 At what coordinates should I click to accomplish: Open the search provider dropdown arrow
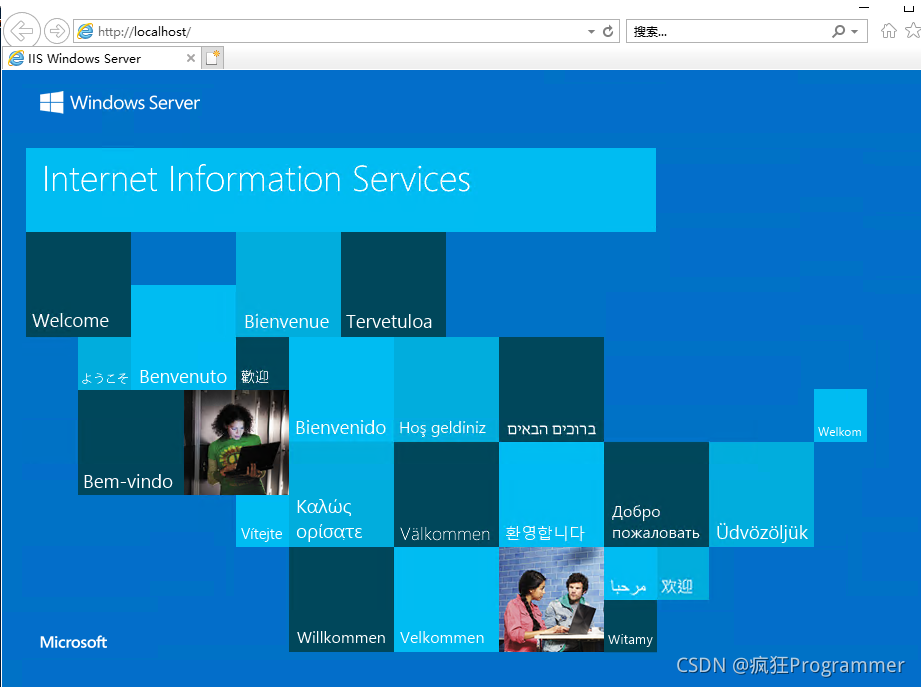coord(854,32)
